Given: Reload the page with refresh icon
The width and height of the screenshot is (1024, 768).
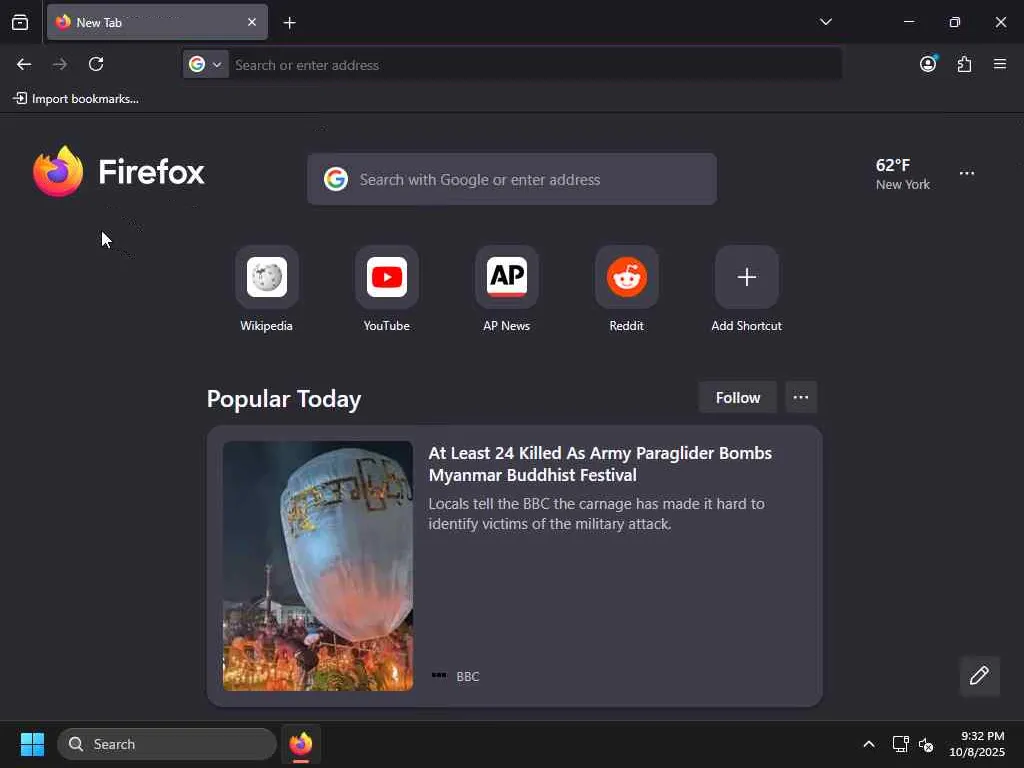Looking at the screenshot, I should click(96, 64).
